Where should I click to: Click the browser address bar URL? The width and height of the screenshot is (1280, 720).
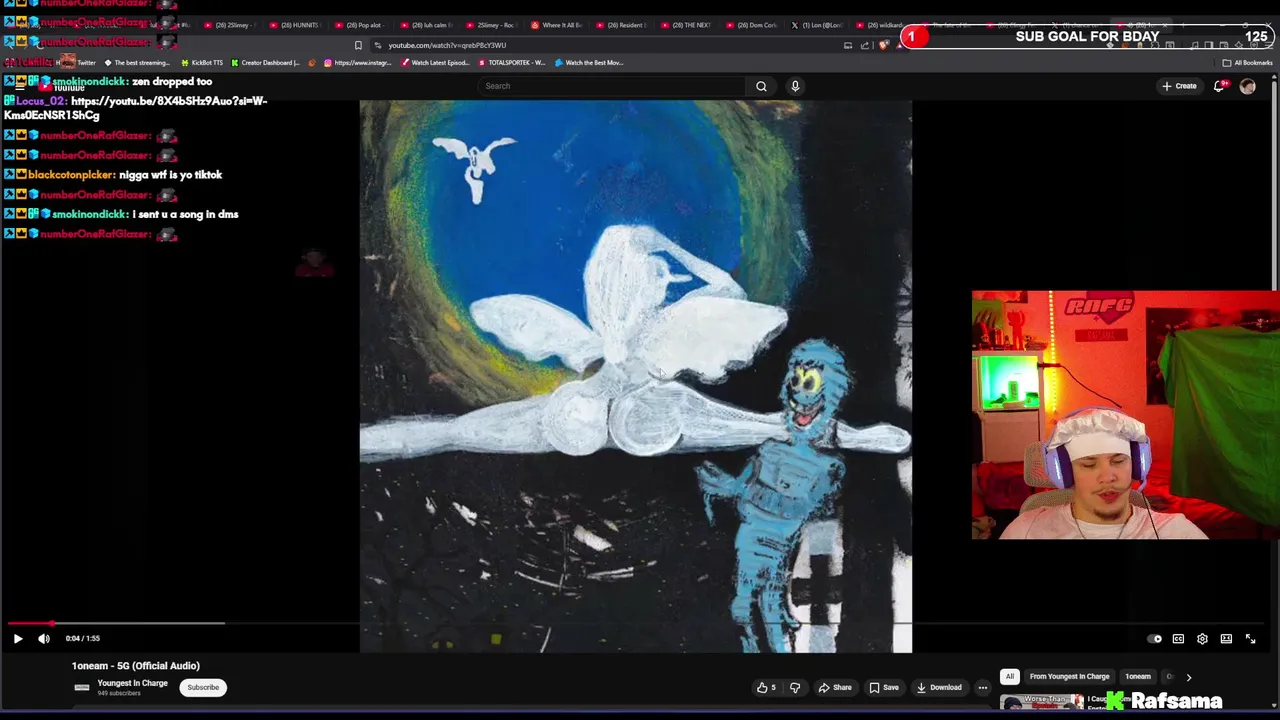coord(447,45)
